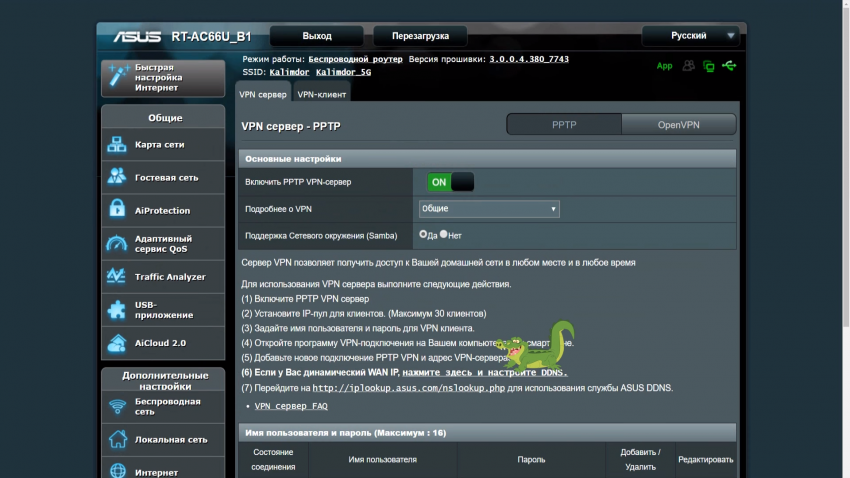The width and height of the screenshot is (850, 478).
Task: Open the Беспроводной роутер mode link
Action: click(356, 59)
